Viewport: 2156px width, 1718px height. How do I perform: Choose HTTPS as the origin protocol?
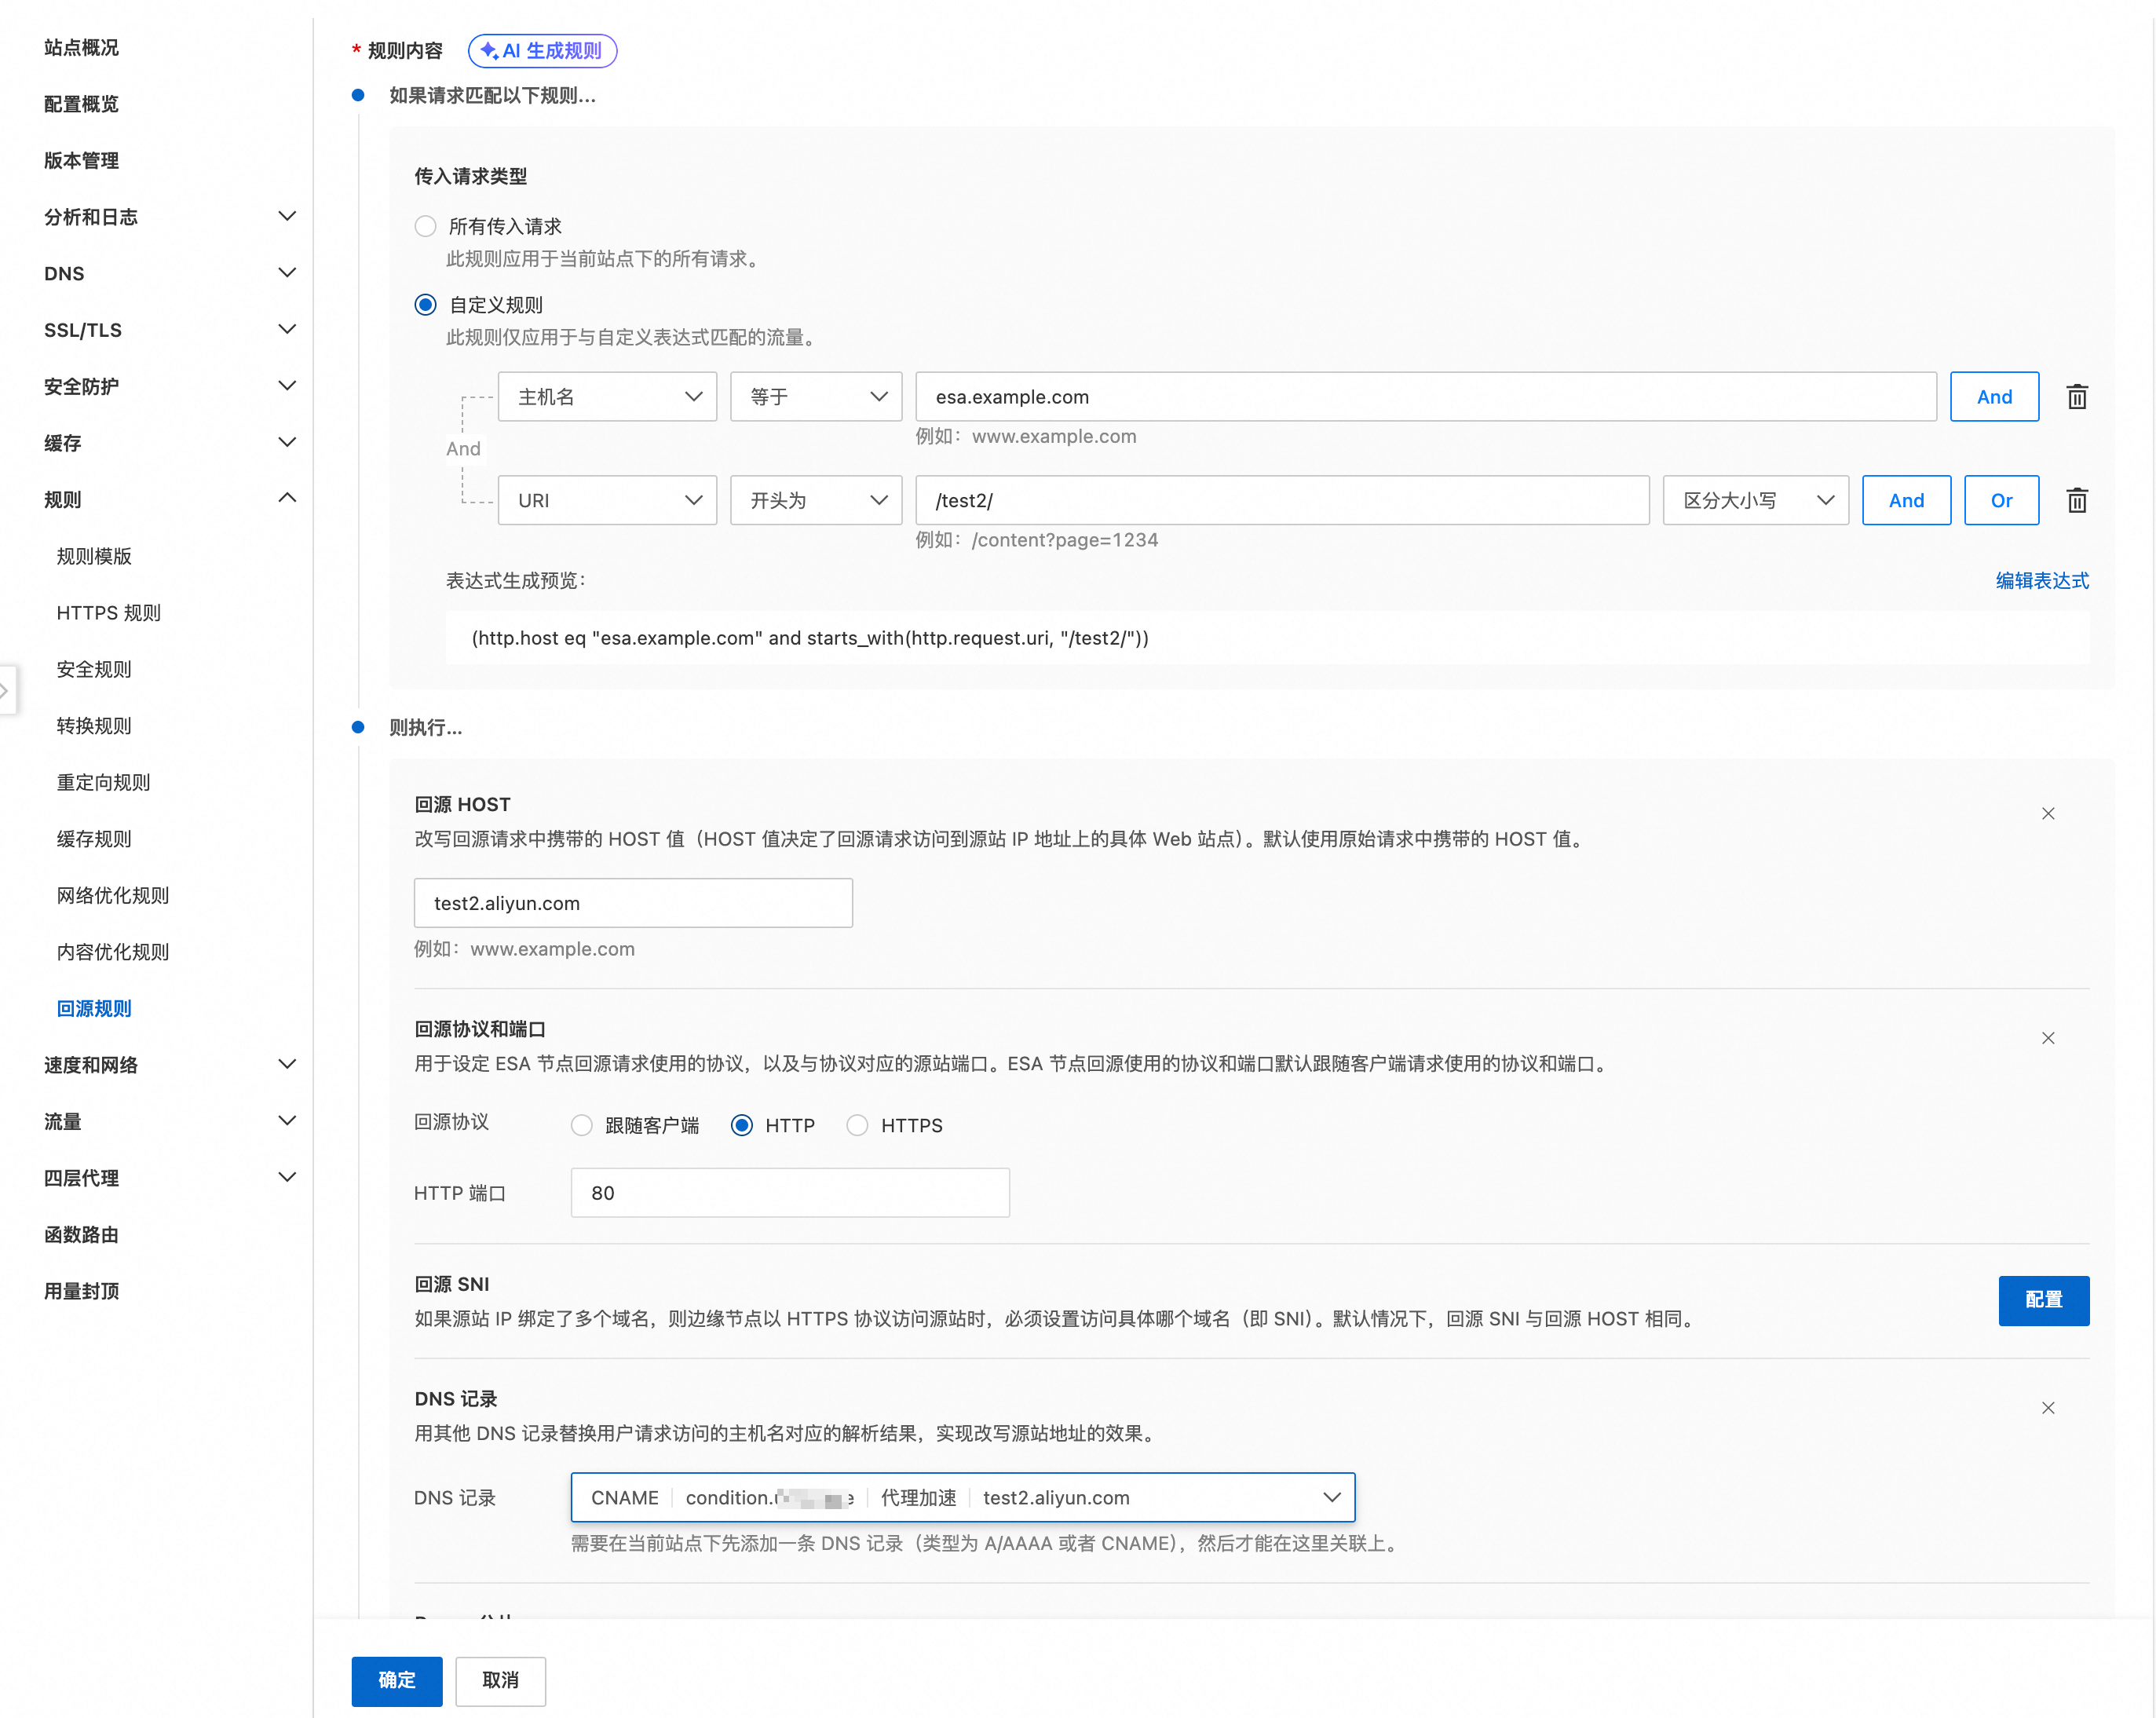coord(857,1125)
